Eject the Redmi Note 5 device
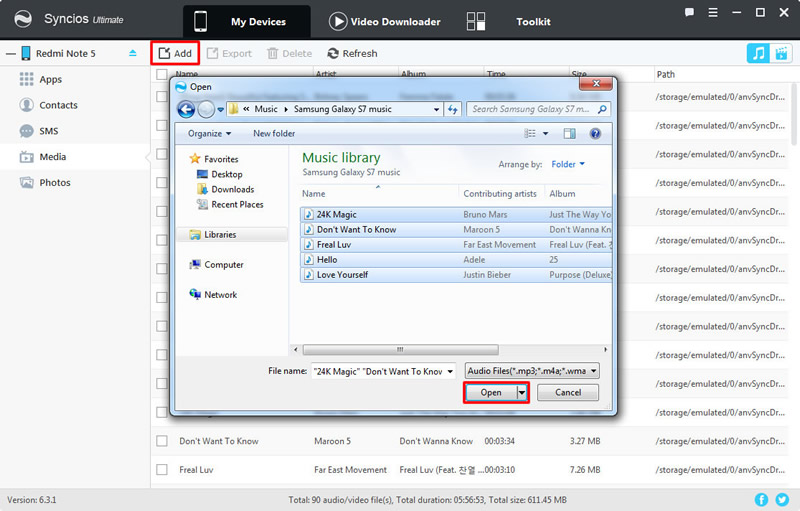800x511 pixels. click(x=133, y=53)
